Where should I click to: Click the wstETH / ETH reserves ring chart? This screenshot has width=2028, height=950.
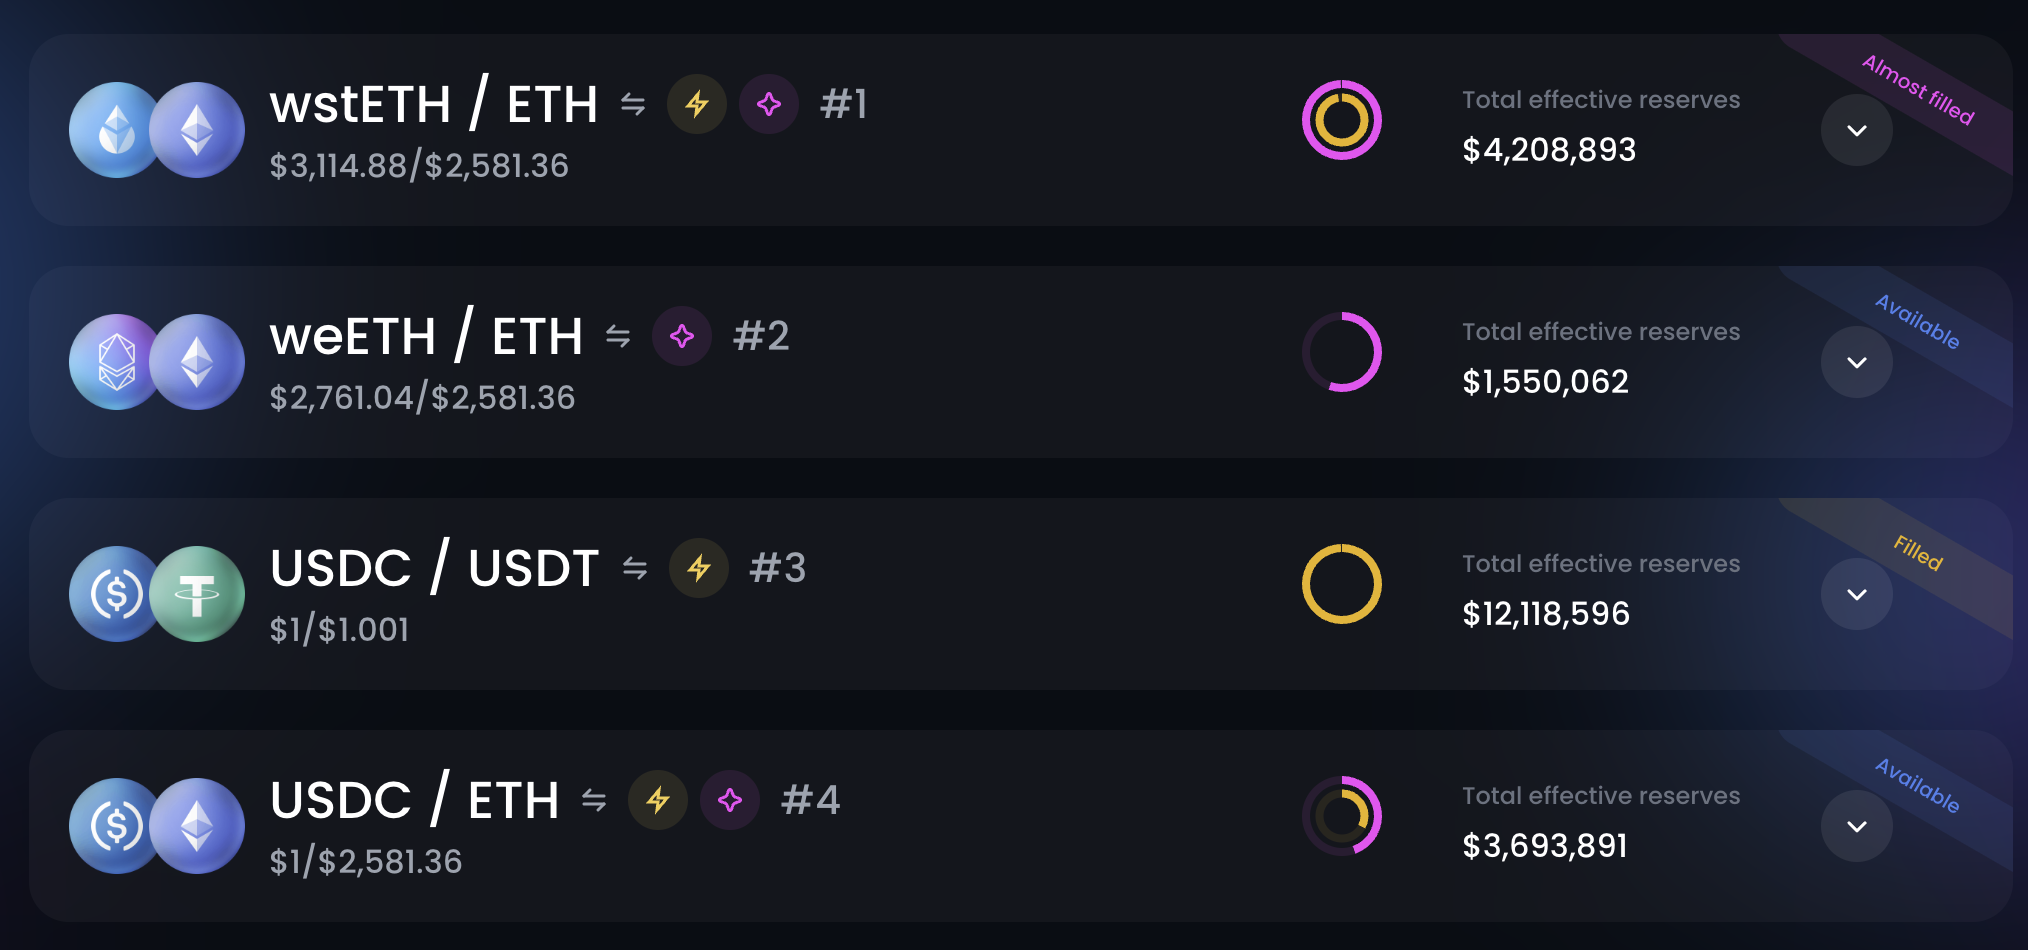coord(1342,120)
